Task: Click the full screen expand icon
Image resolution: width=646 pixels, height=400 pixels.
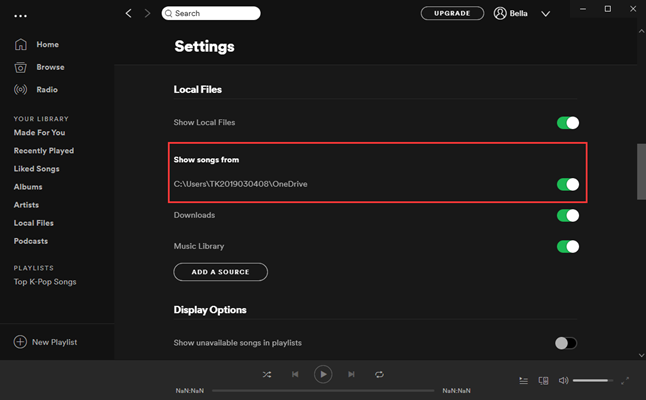Action: point(625,381)
